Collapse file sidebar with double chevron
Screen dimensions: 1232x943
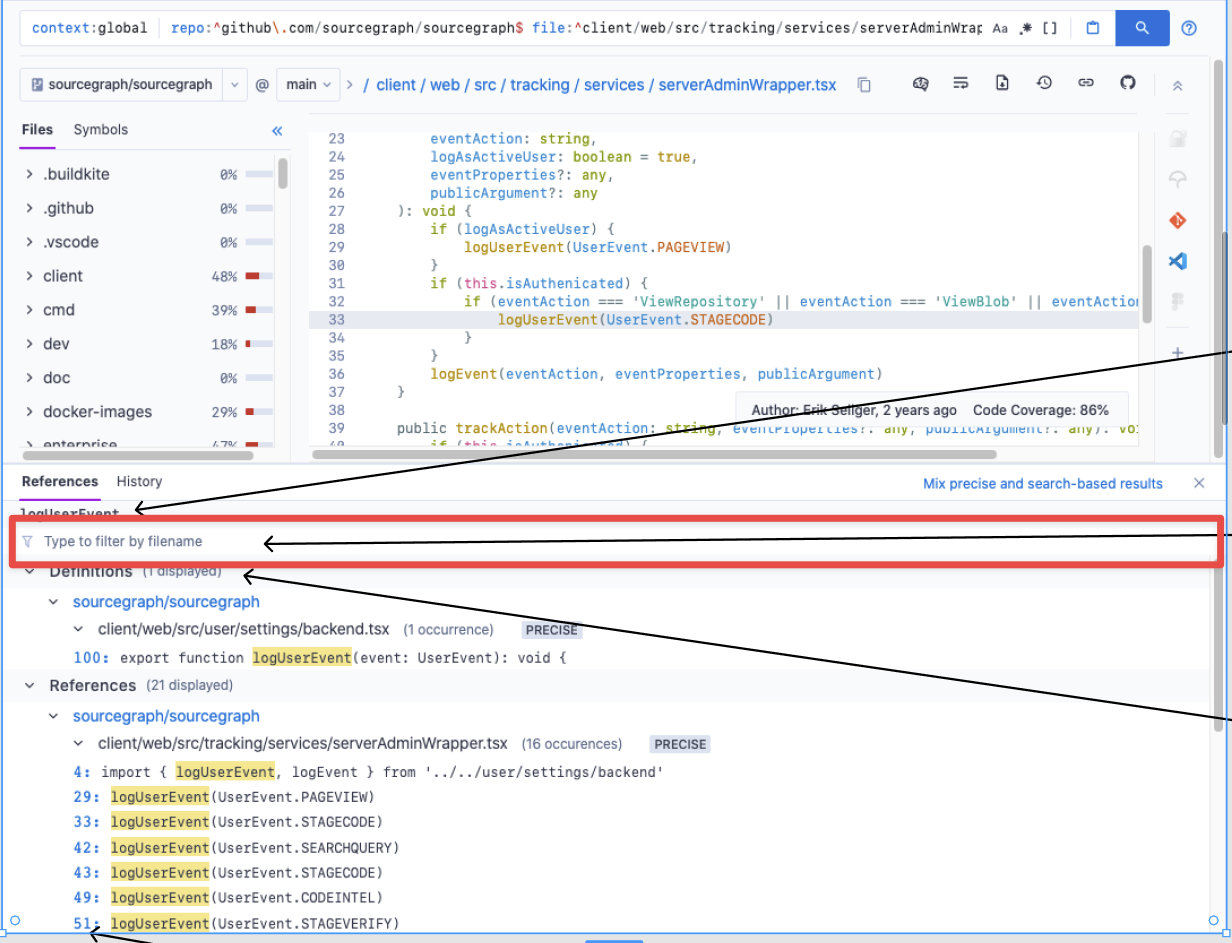coord(277,131)
